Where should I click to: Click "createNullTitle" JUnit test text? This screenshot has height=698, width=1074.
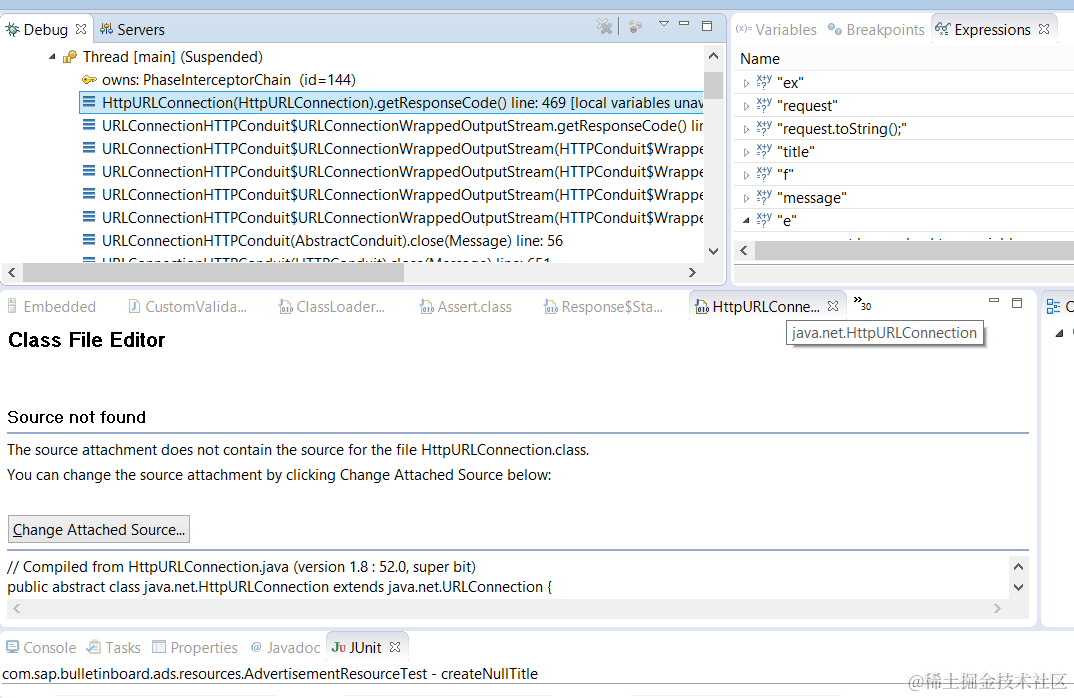pos(489,674)
